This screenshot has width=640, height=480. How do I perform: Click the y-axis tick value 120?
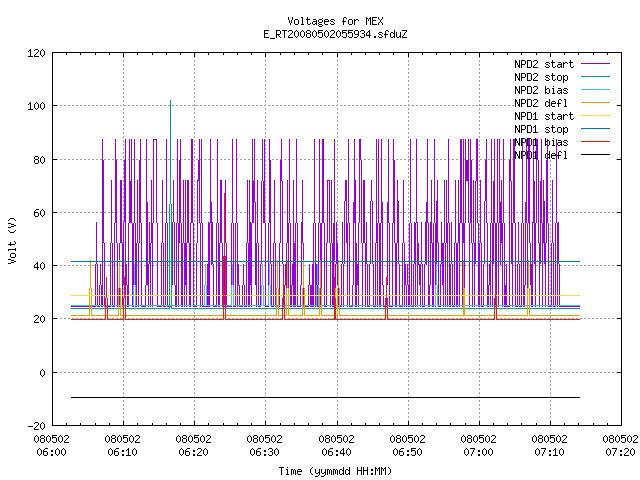click(36, 53)
